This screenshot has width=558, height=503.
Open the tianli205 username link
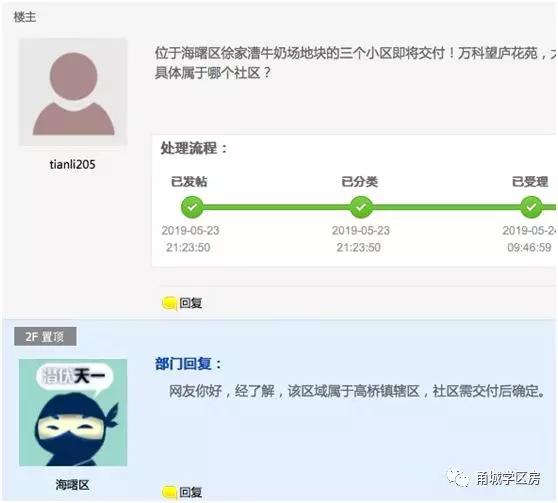coord(73,164)
